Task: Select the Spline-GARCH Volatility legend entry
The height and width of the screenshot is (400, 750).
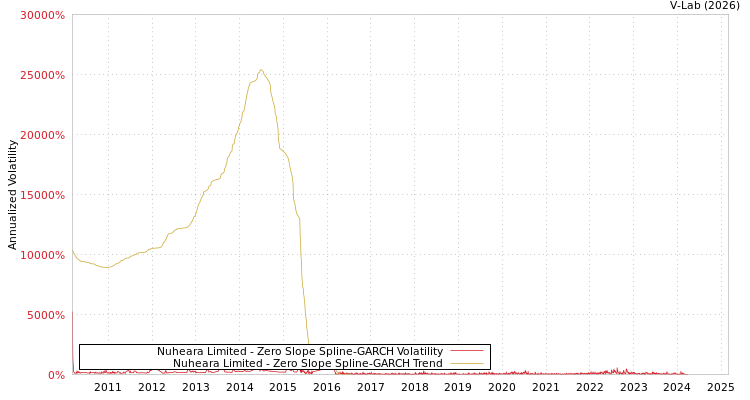Action: point(300,351)
